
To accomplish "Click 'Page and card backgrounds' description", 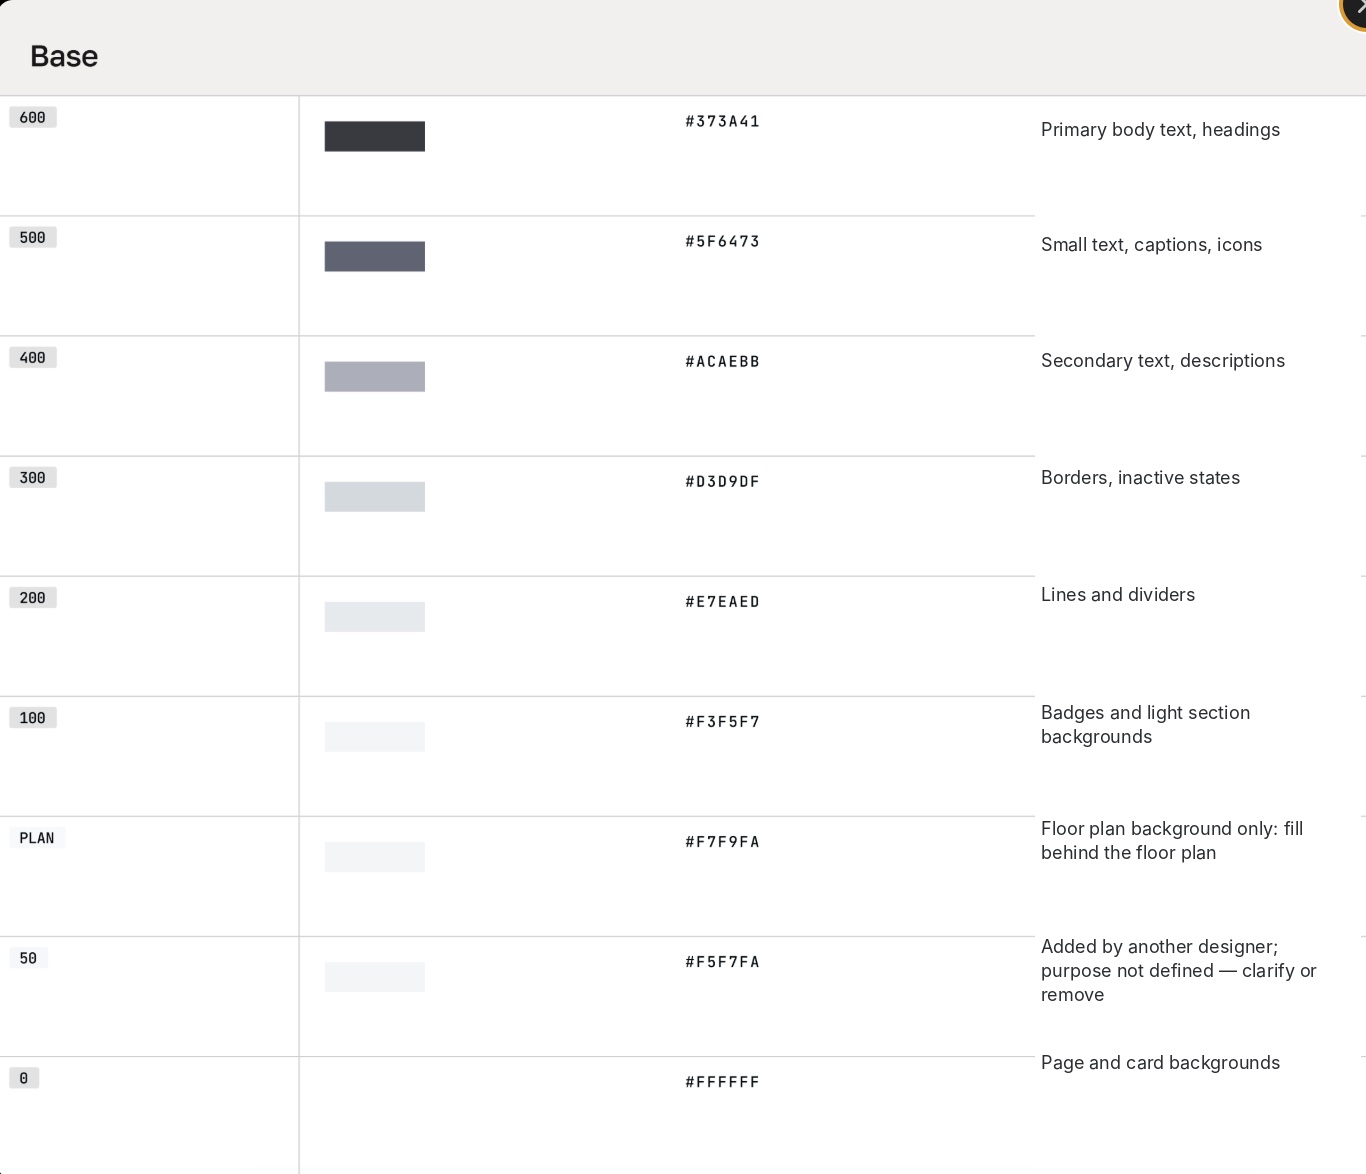I will [1160, 1063].
